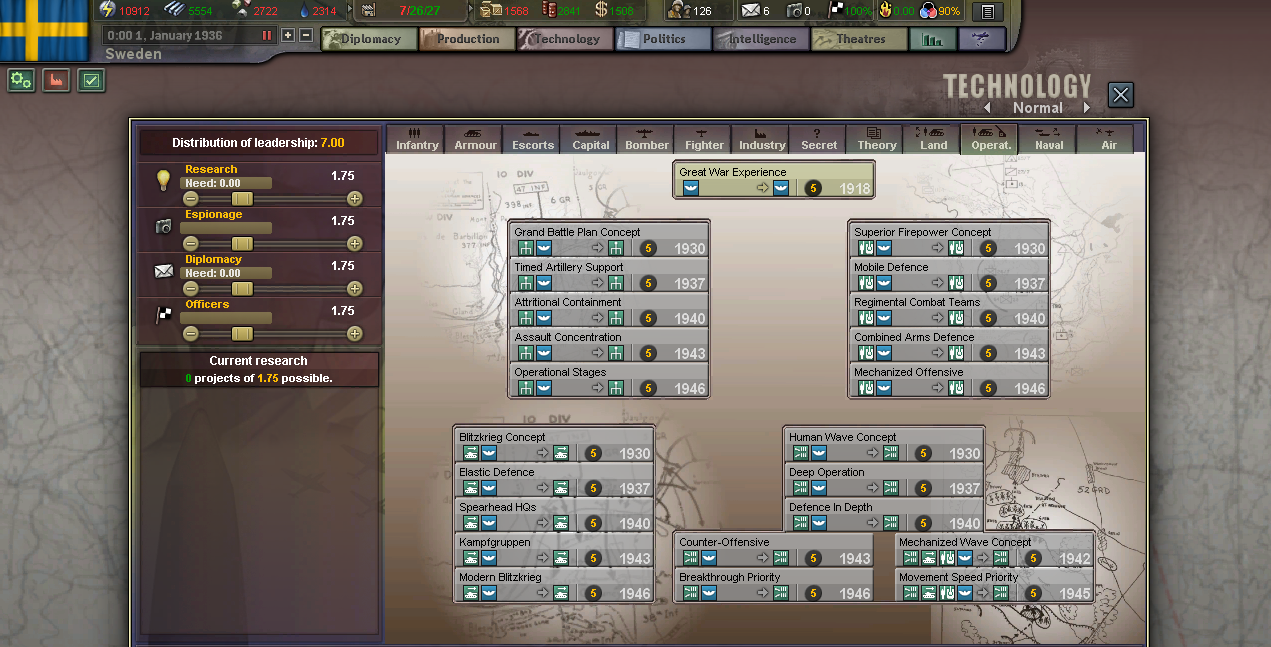Click the rare materials resource icon
The width and height of the screenshot is (1271, 647).
pyautogui.click(x=241, y=10)
